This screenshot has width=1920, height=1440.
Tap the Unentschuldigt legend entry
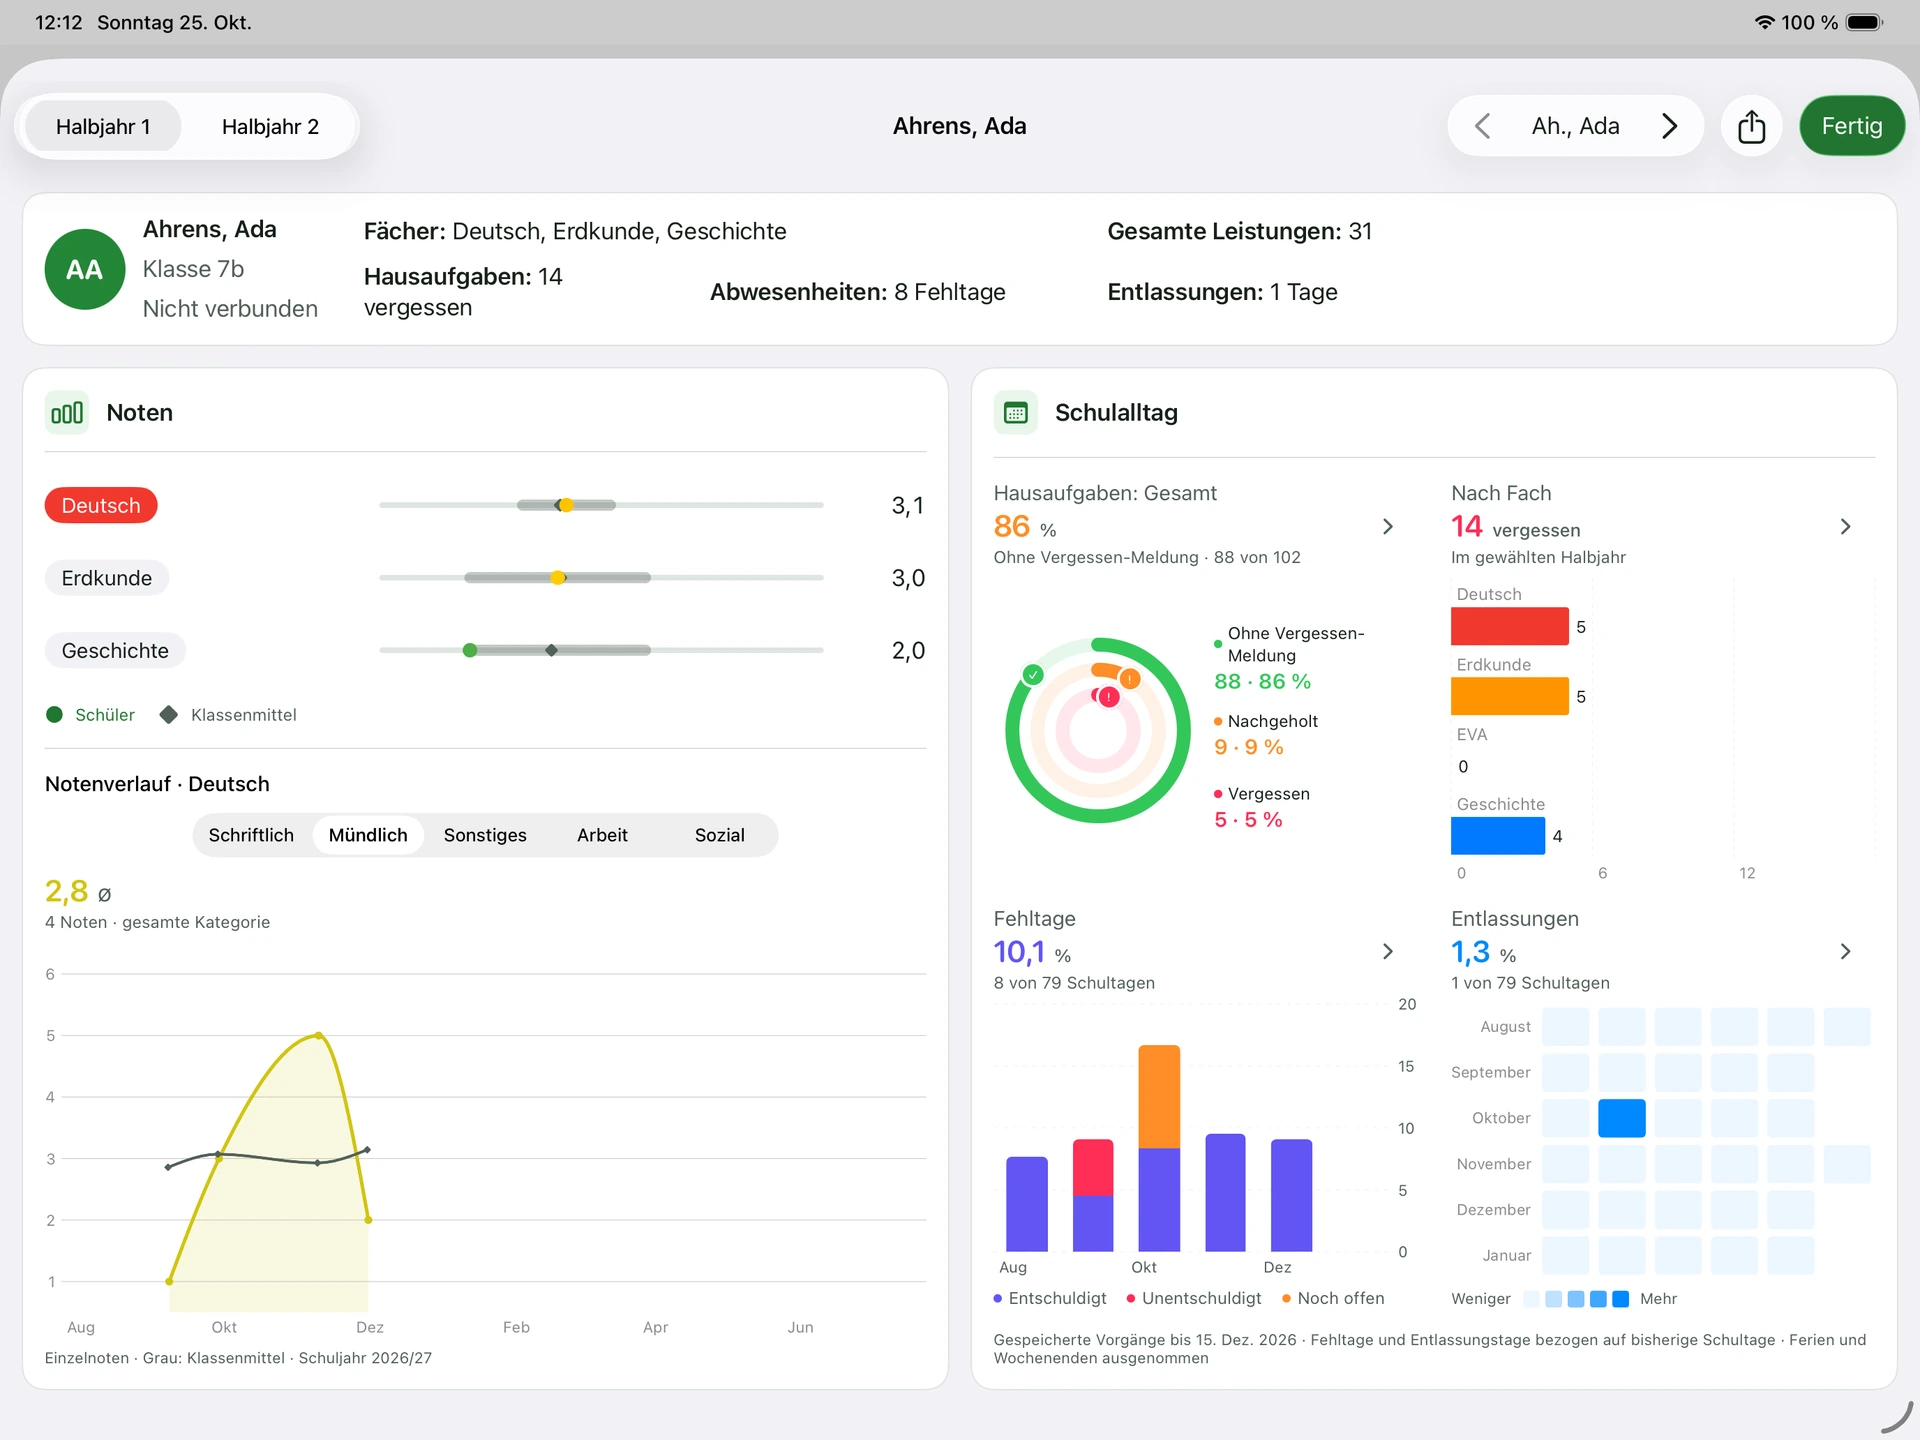coord(1194,1298)
